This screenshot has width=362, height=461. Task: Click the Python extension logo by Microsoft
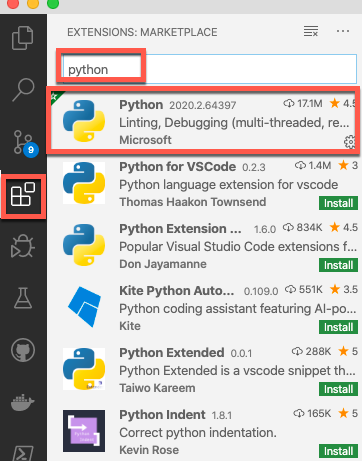pyautogui.click(x=84, y=121)
